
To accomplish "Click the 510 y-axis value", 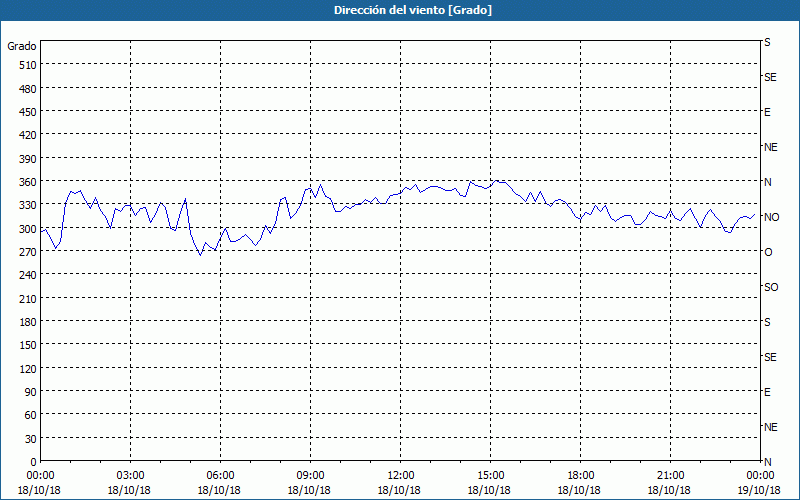I will click(x=28, y=65).
